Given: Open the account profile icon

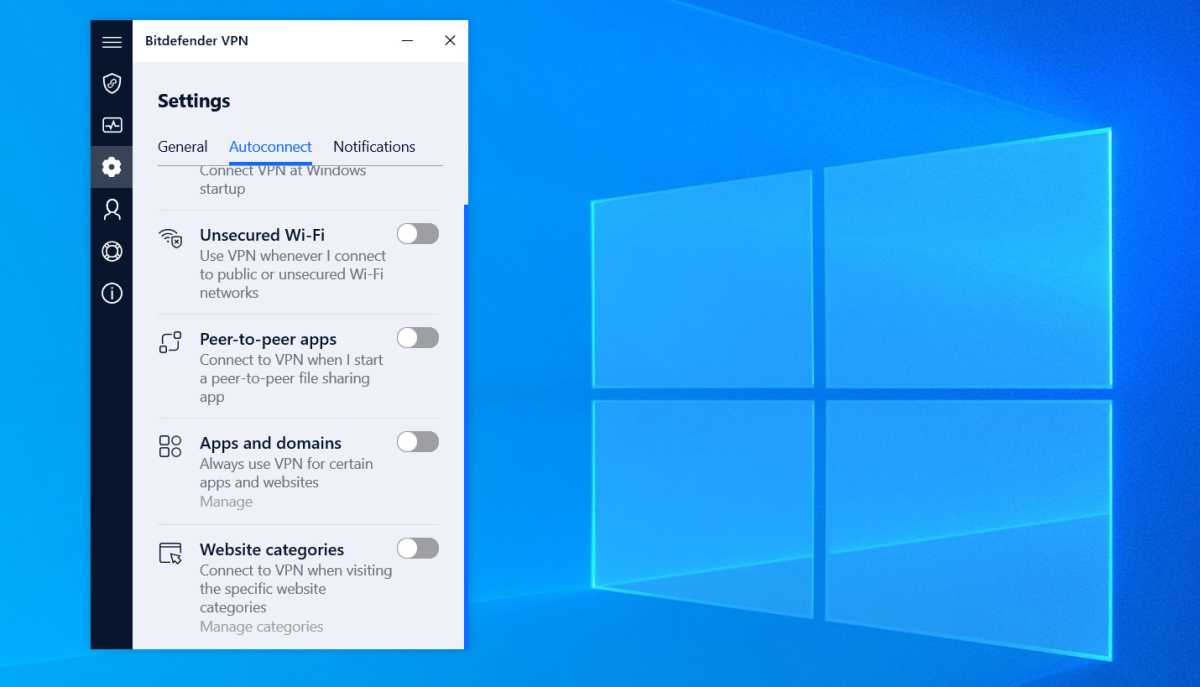Looking at the screenshot, I should [x=112, y=209].
